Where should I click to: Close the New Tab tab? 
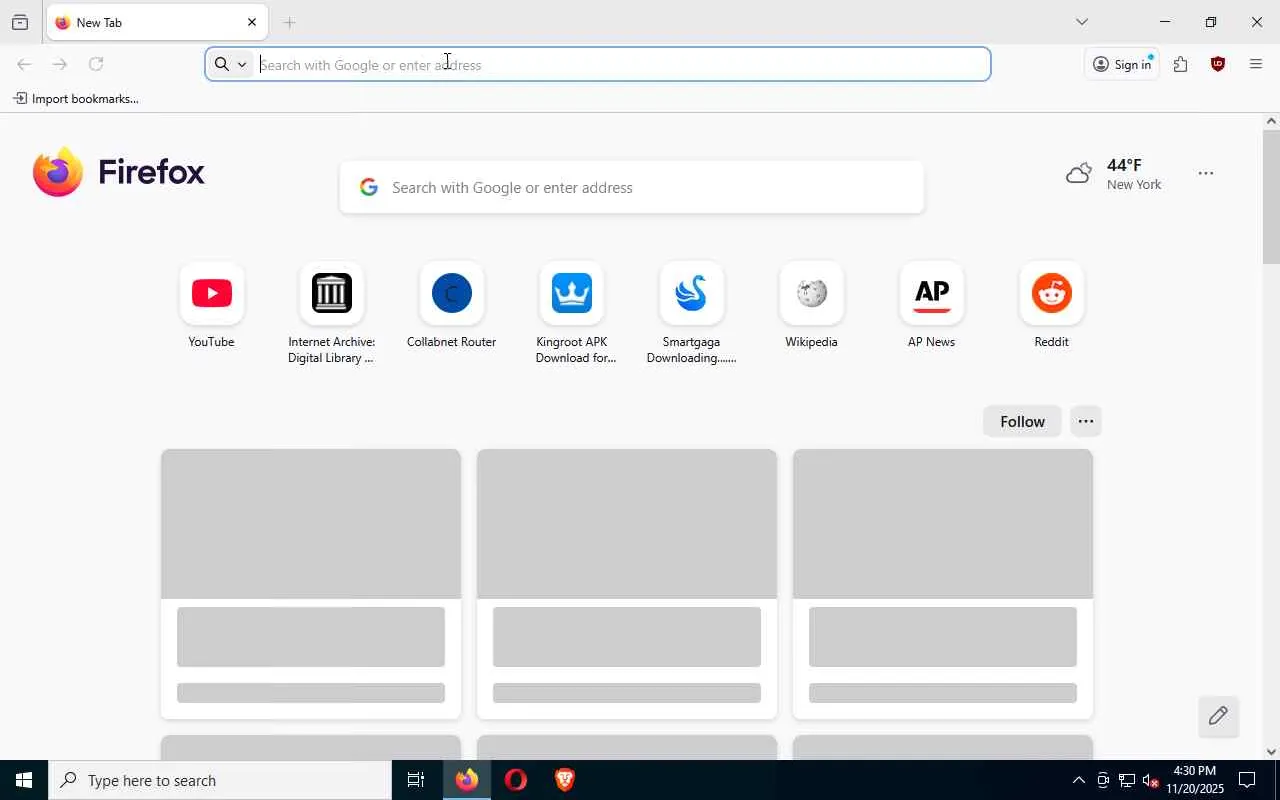pos(252,22)
